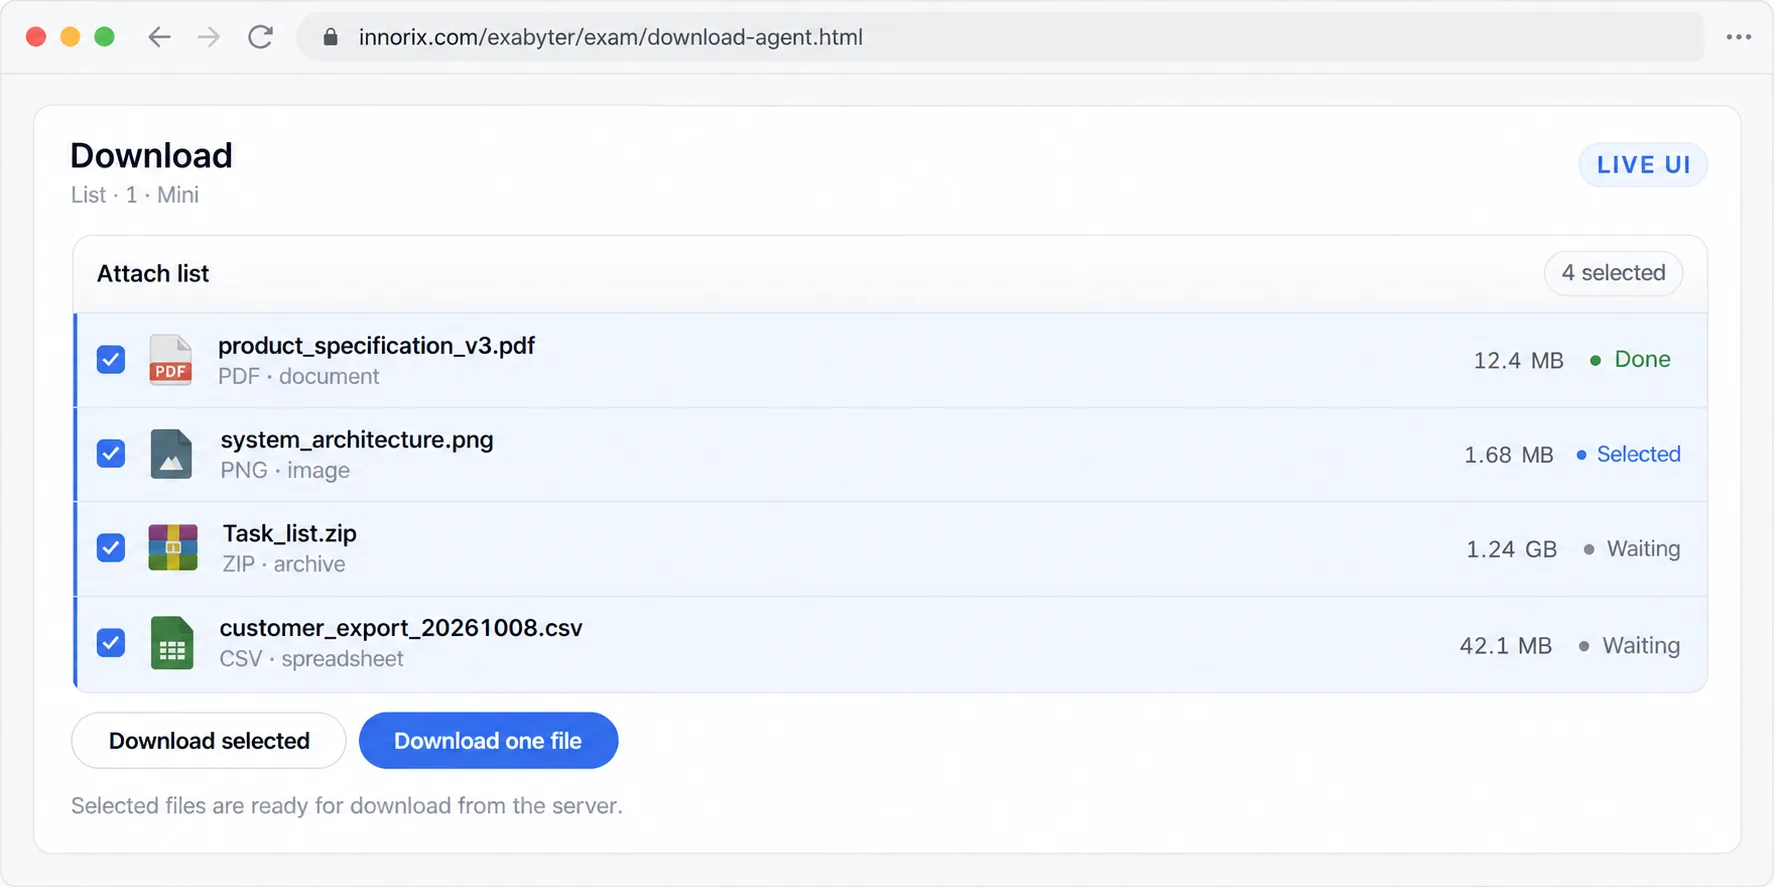Click the ZIP · archive type label
The width and height of the screenshot is (1774, 887).
pyautogui.click(x=284, y=564)
